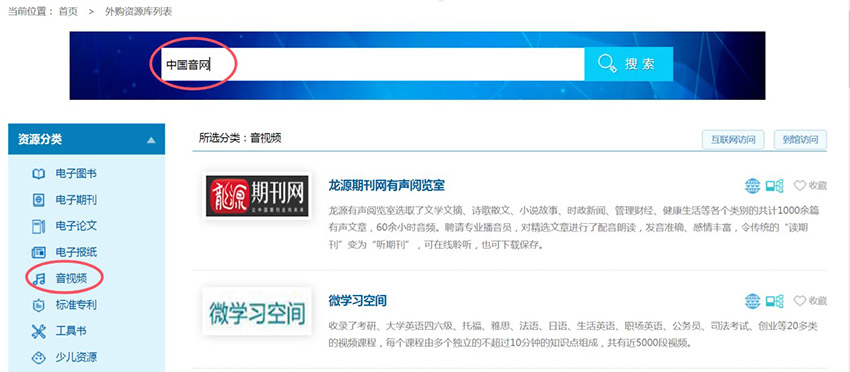
Task: Click the 龙源期刊网 logo thumbnail
Action: click(x=257, y=196)
